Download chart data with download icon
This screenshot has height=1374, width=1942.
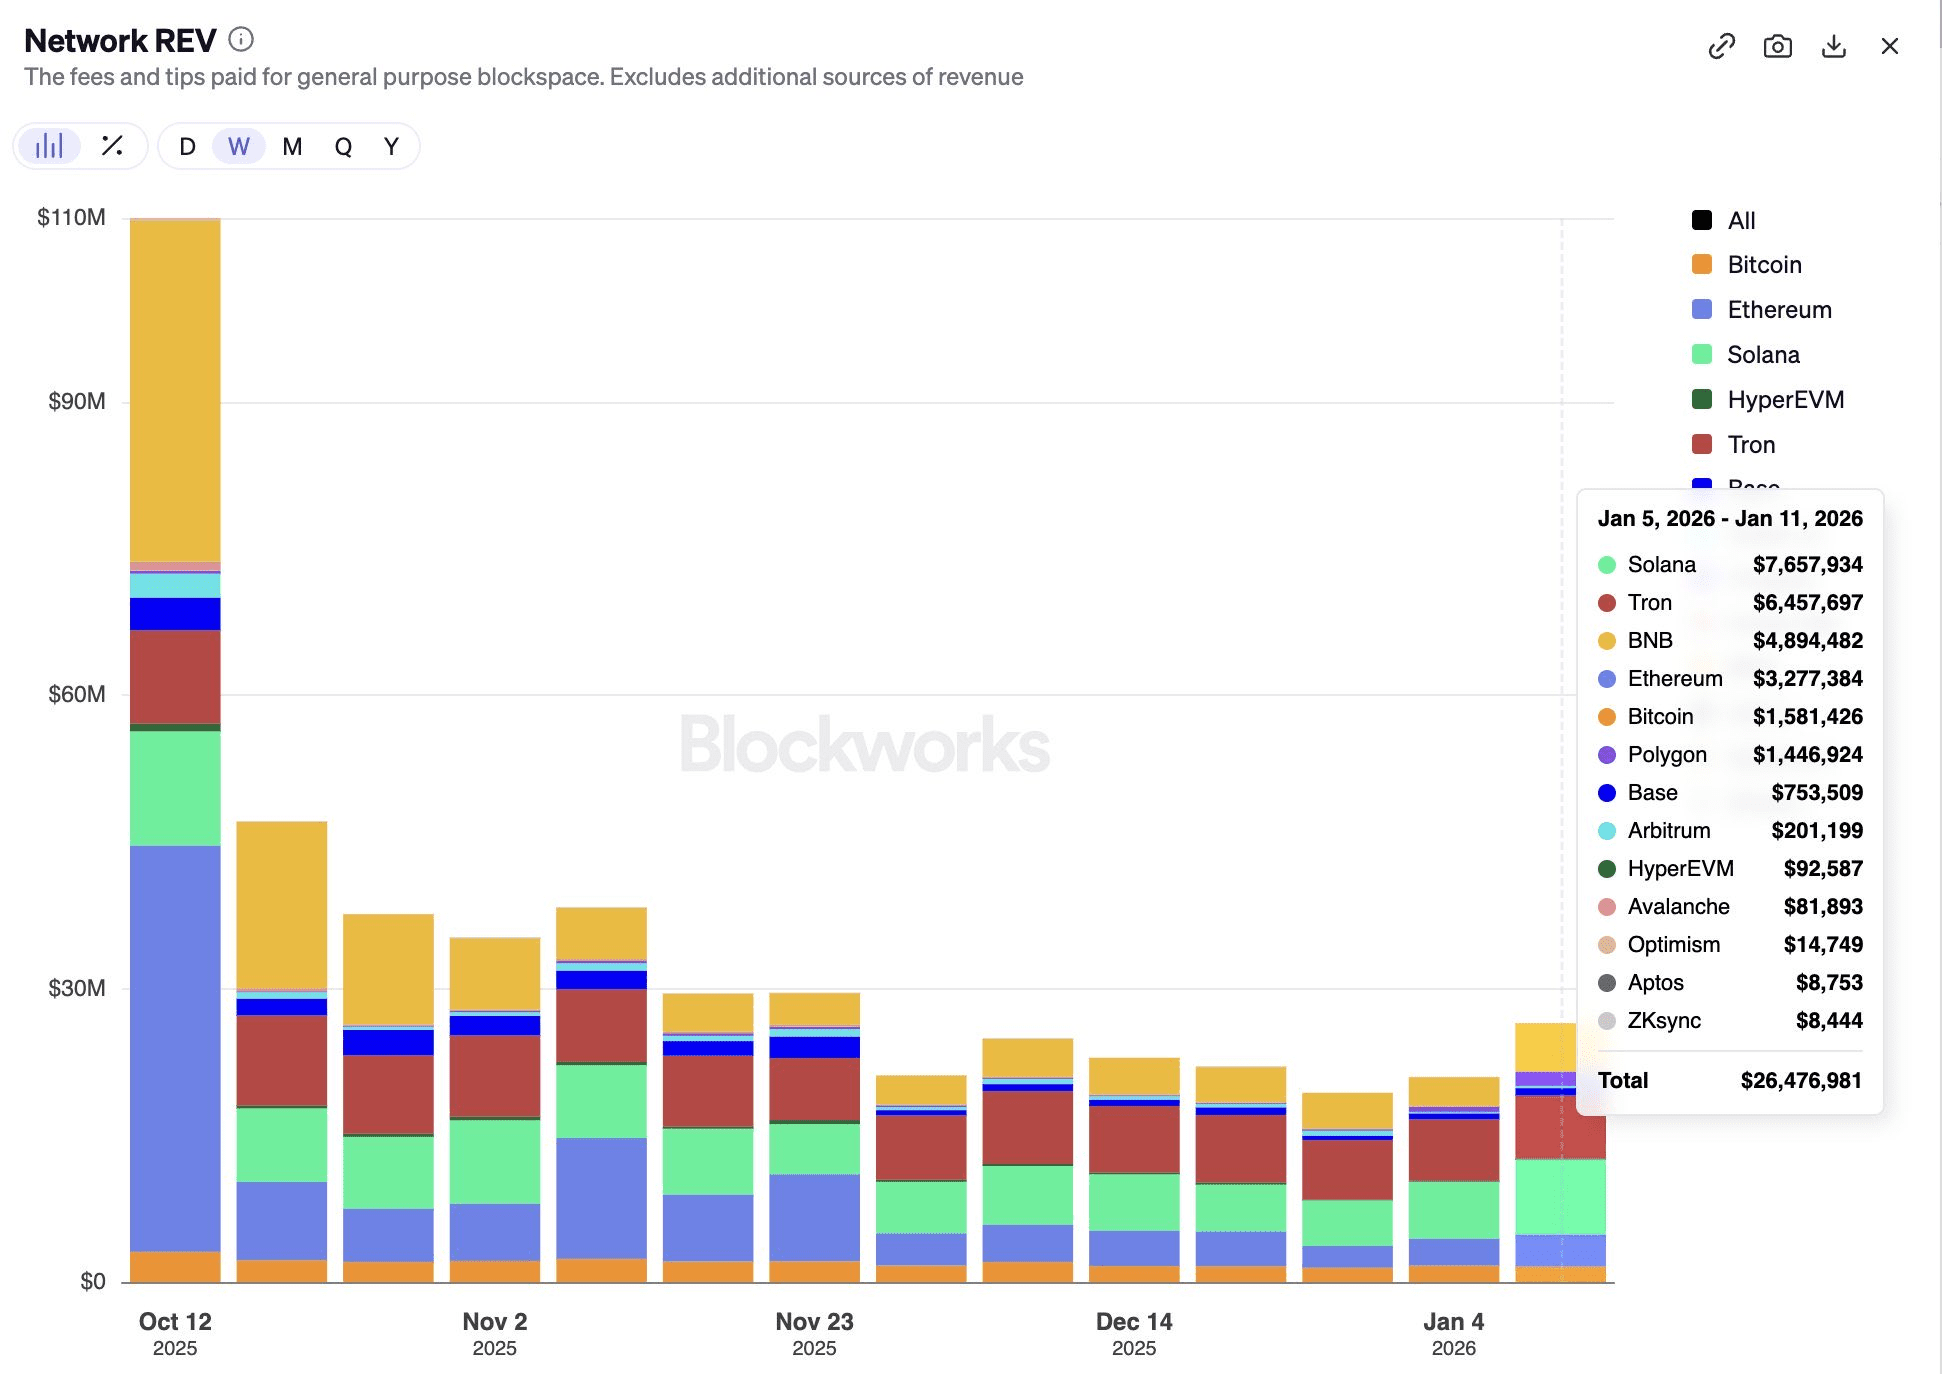(x=1833, y=46)
